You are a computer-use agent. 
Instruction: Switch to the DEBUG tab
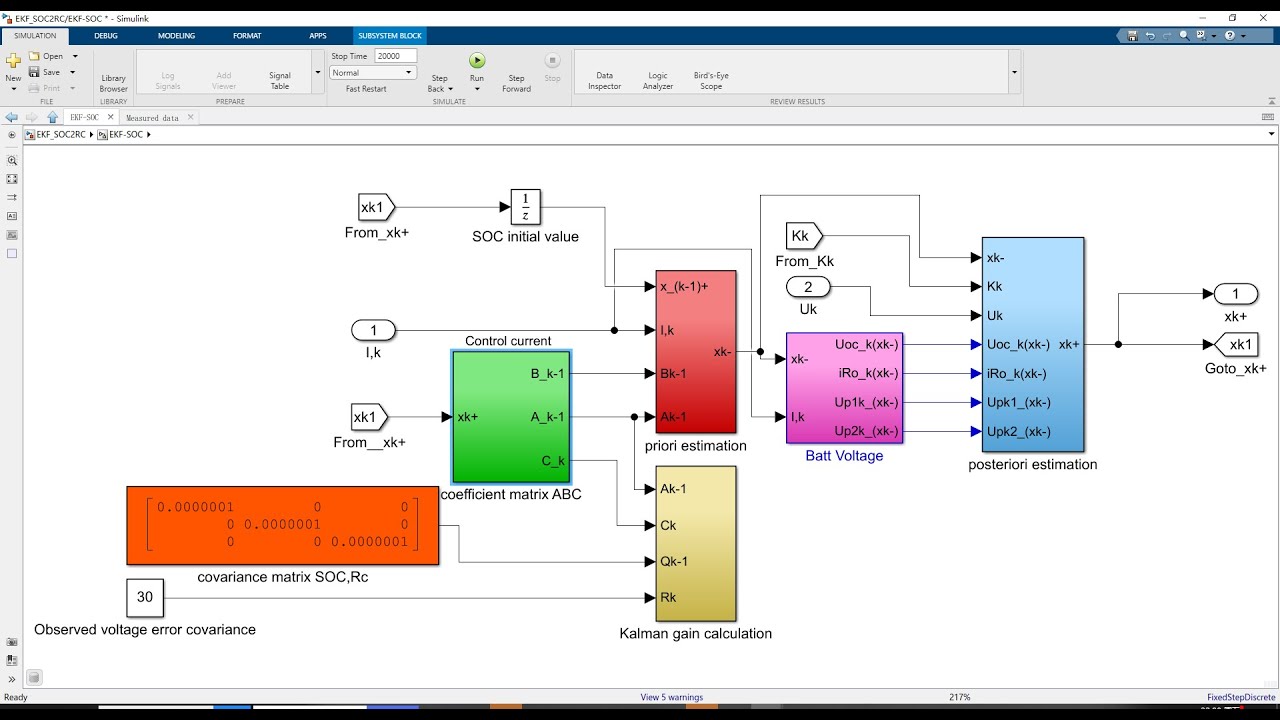pyautogui.click(x=106, y=35)
